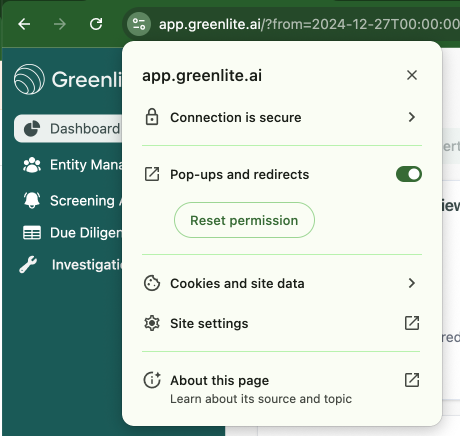Open Site settings in new tab
The height and width of the screenshot is (436, 460).
tap(282, 323)
